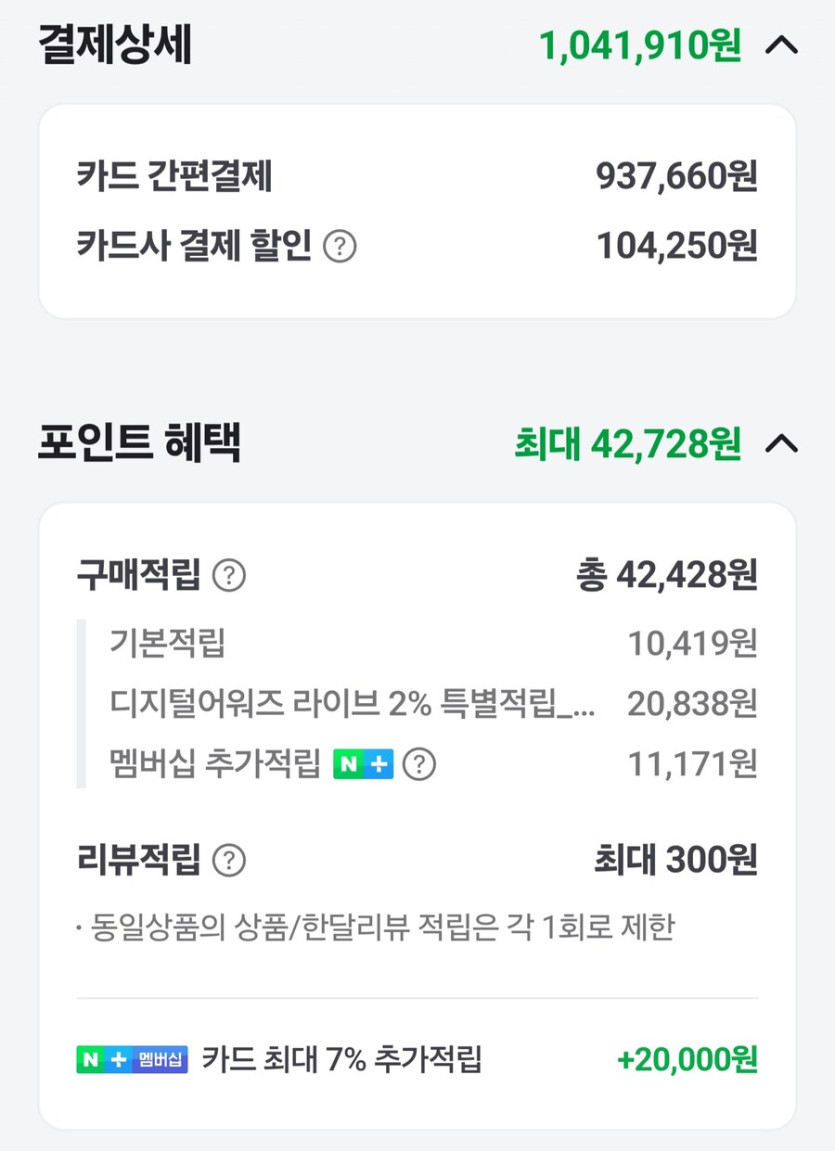
Task: Collapse the 결제상세 section chevron
Action: (x=781, y=46)
